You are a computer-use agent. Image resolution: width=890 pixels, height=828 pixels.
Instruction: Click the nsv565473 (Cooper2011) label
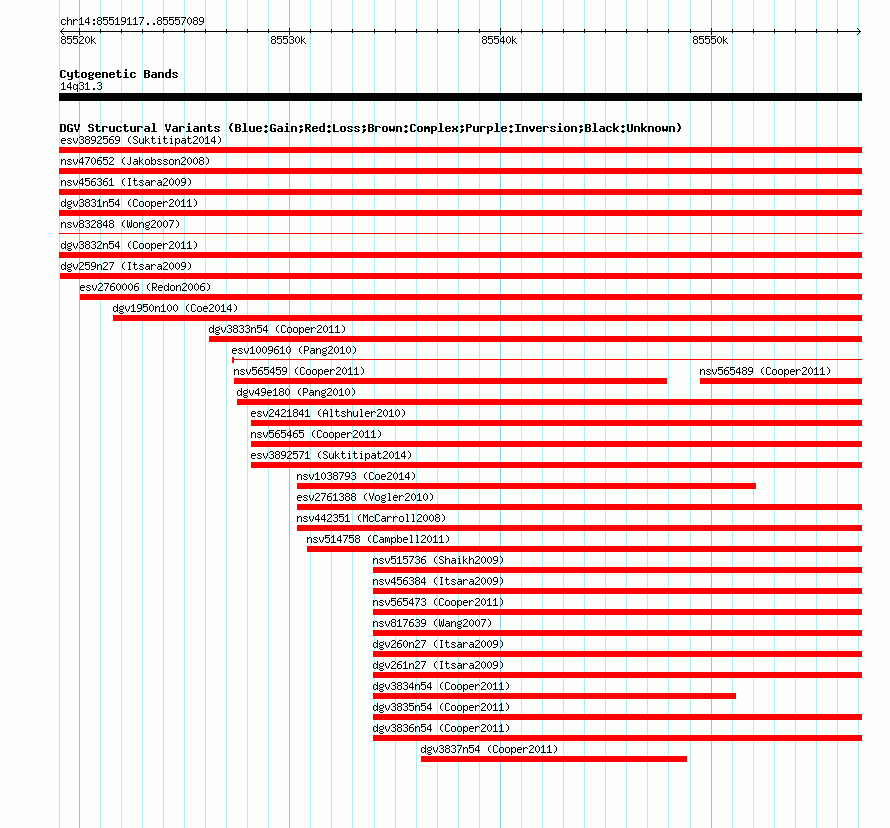click(438, 602)
